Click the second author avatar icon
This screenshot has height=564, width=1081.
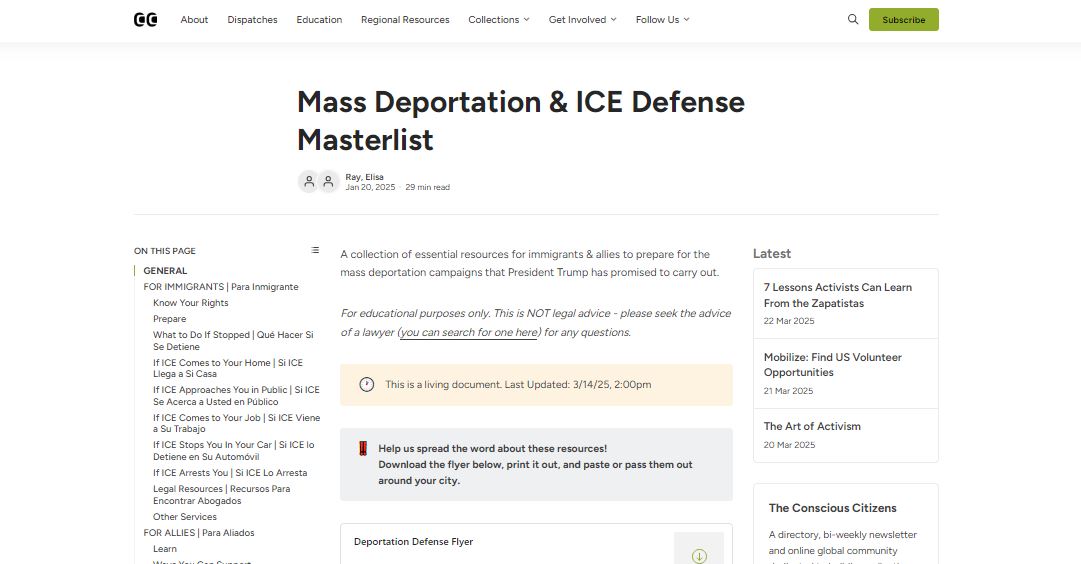328,182
